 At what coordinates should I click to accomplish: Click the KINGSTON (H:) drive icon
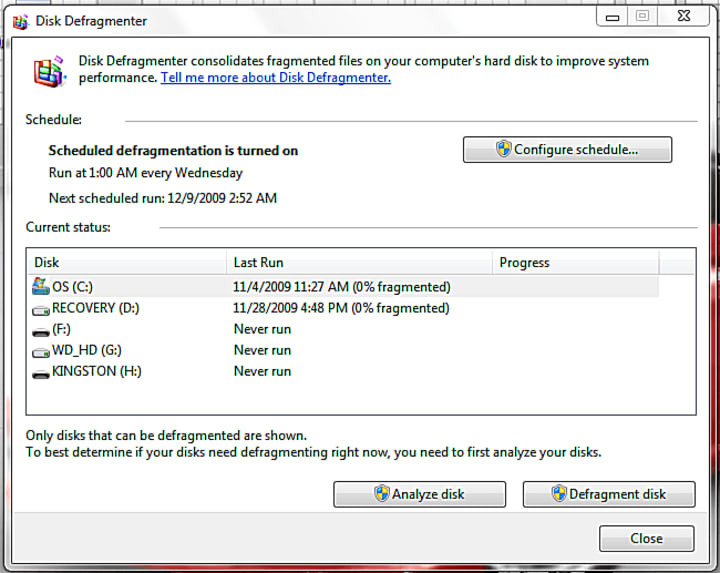[x=41, y=374]
